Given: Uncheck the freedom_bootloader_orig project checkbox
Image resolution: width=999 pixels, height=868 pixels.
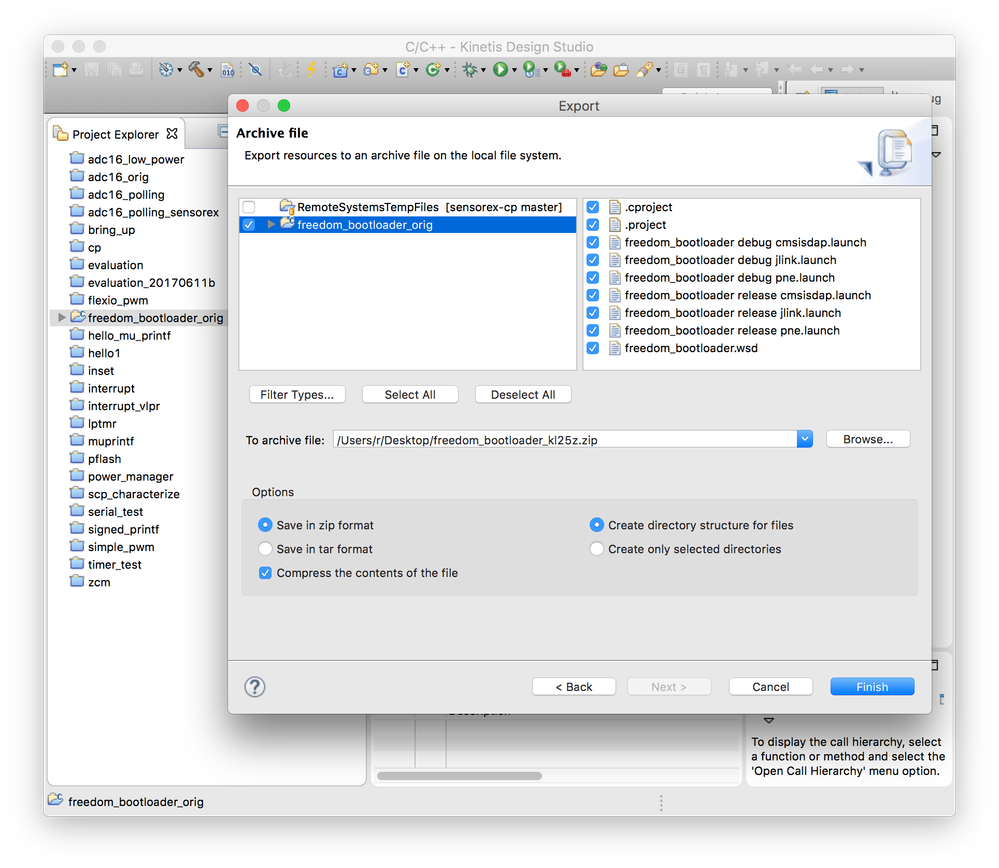Looking at the screenshot, I should click(249, 224).
